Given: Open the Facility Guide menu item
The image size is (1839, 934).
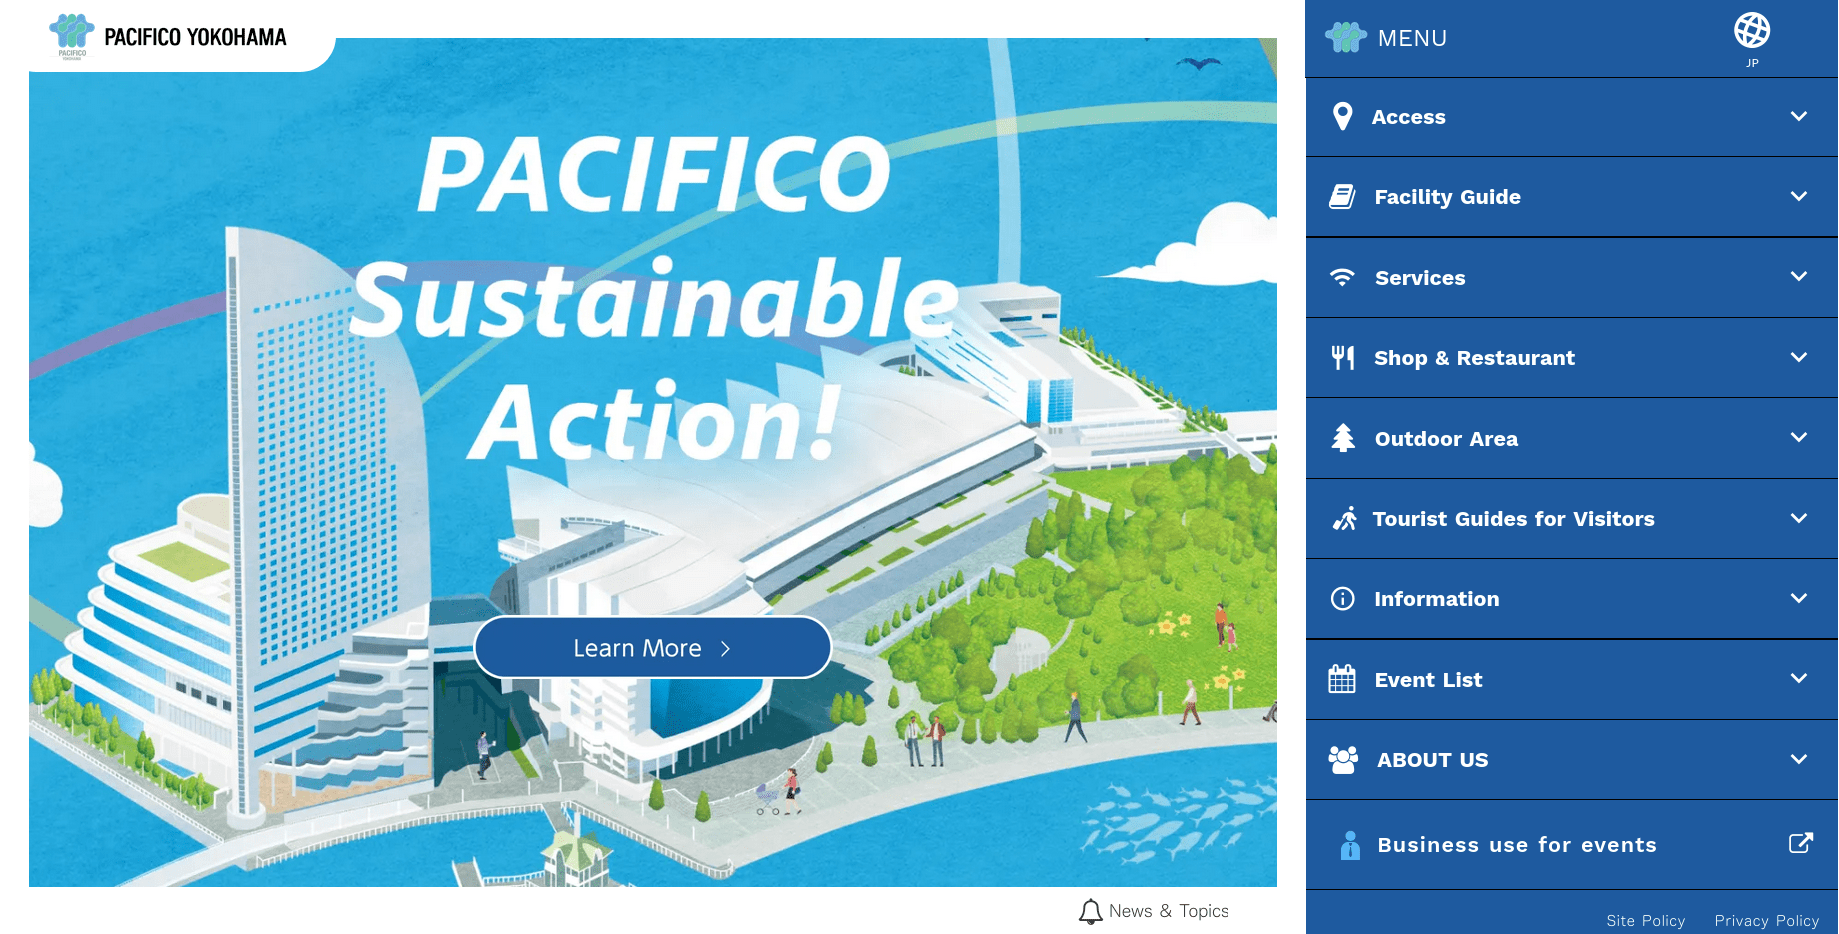Looking at the screenshot, I should [1447, 197].
